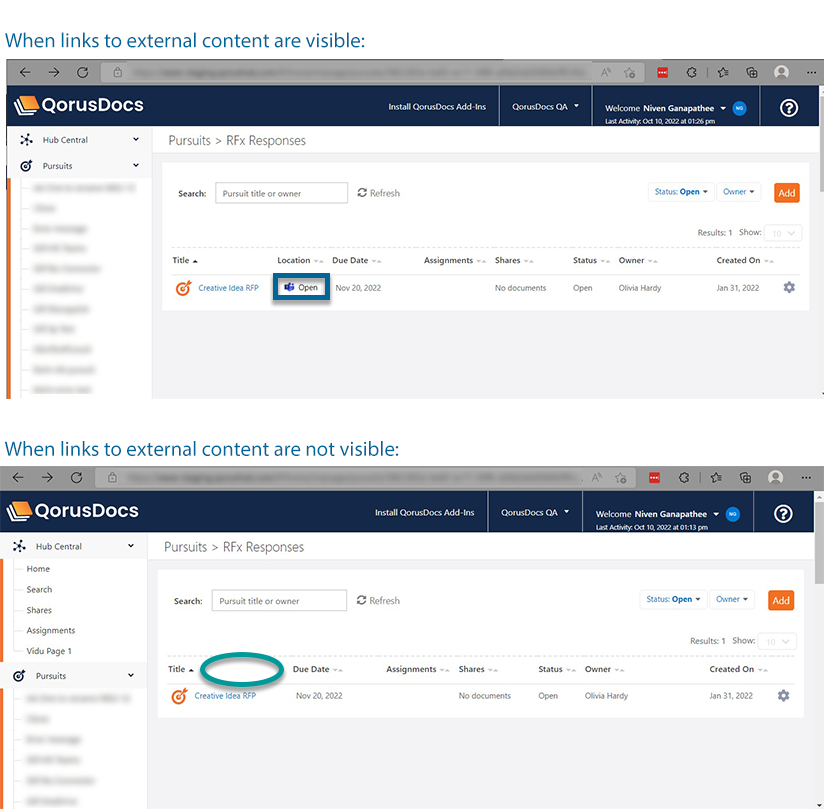Screen dimensions: 824x809
Task: Click browser back arrow in bottom screenshot
Action: 18,477
